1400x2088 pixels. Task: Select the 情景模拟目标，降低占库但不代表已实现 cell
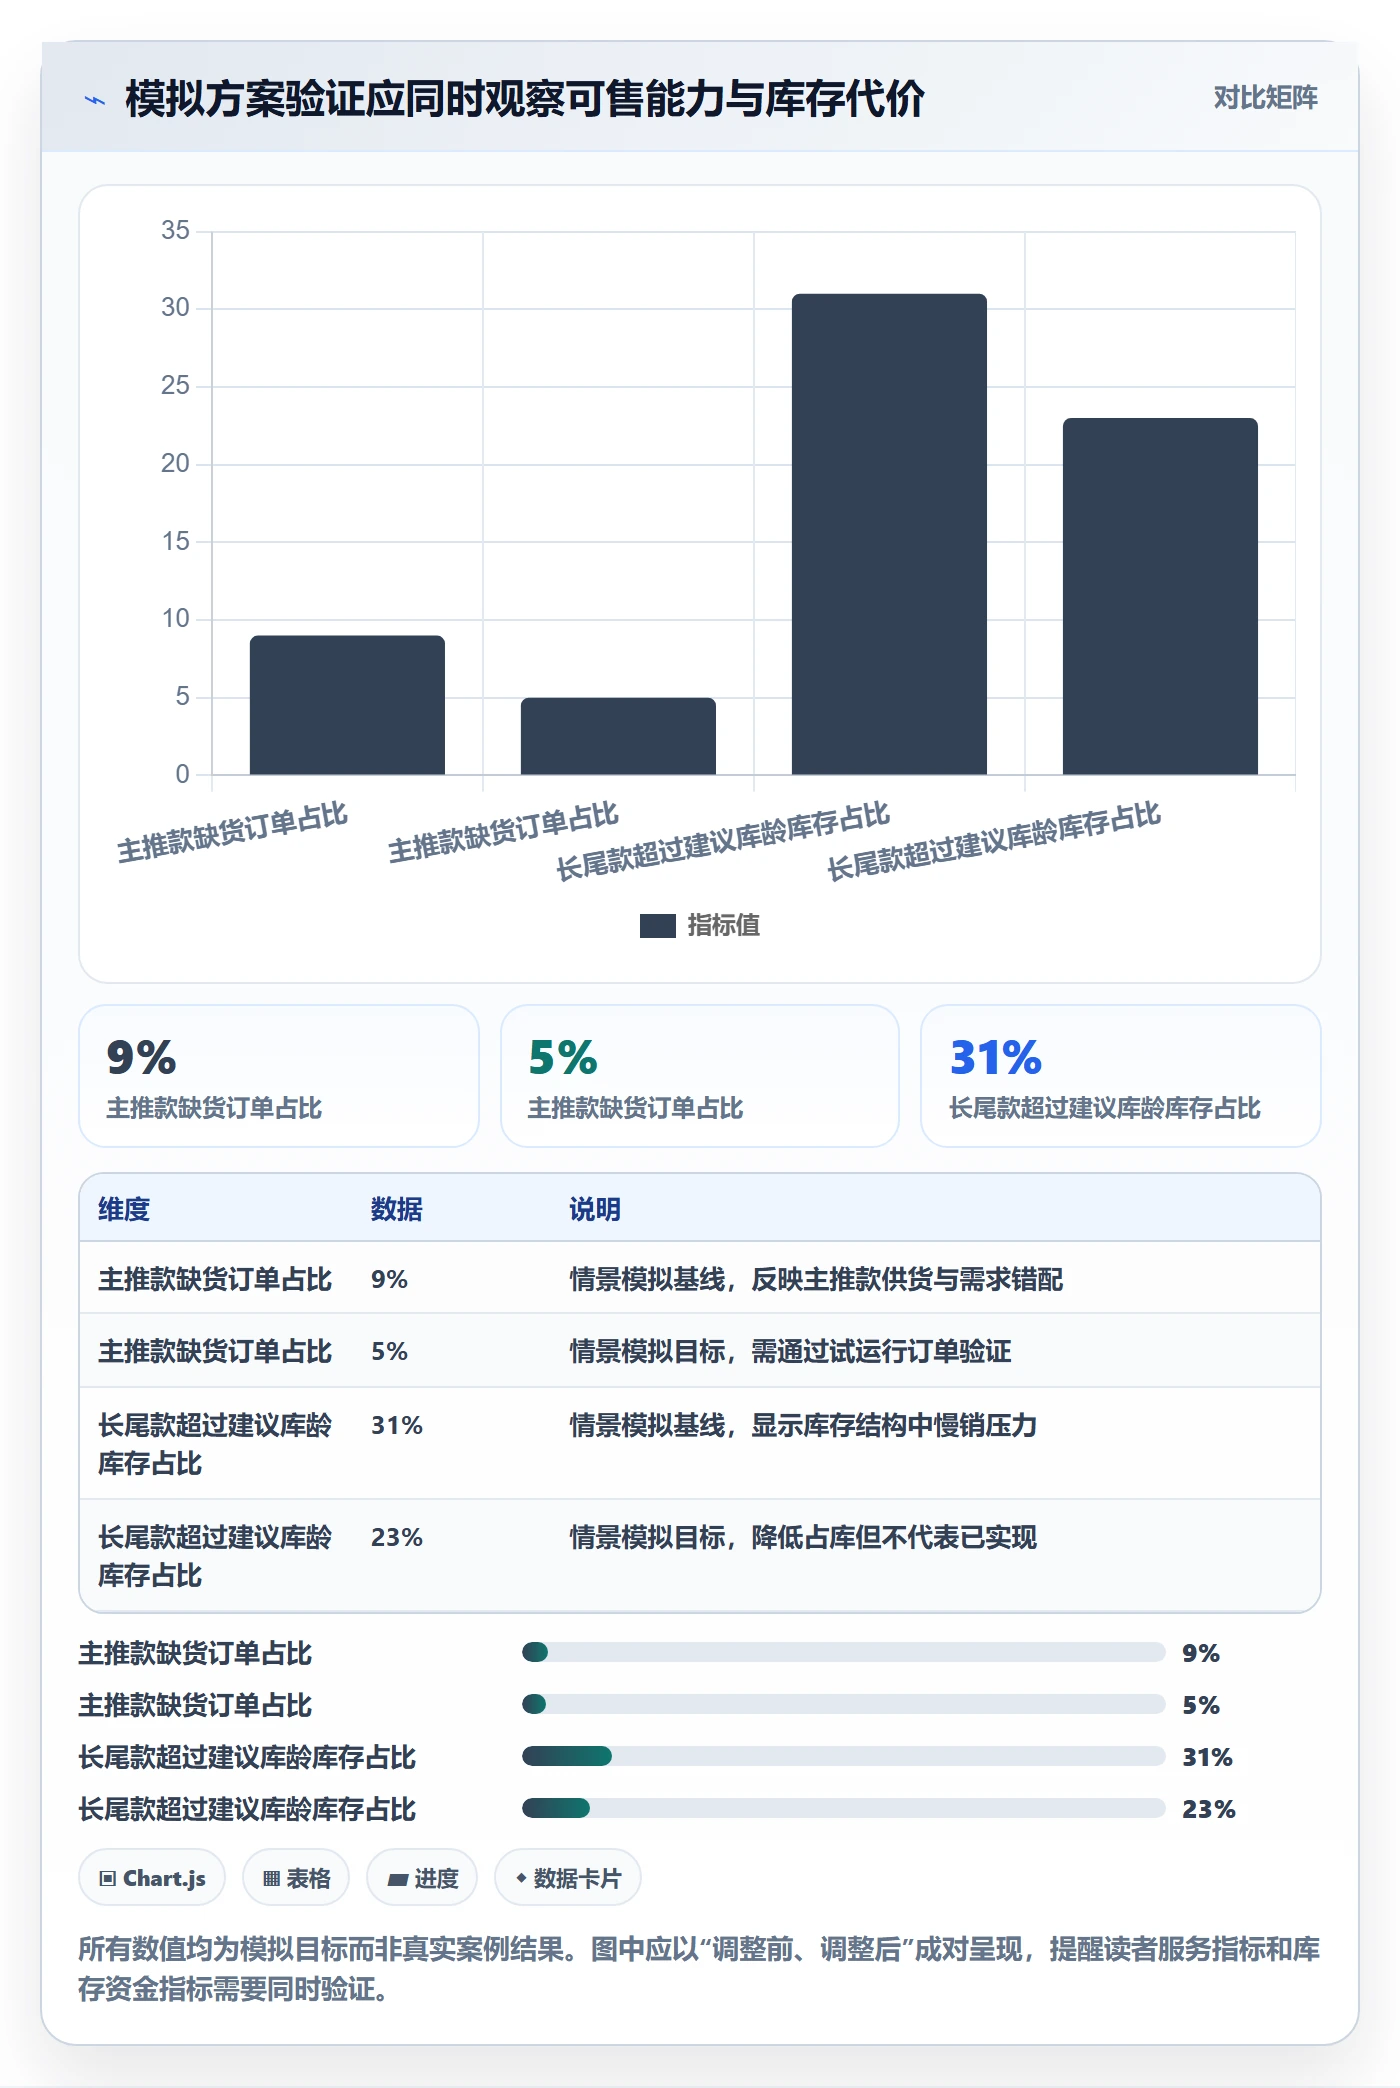803,1537
